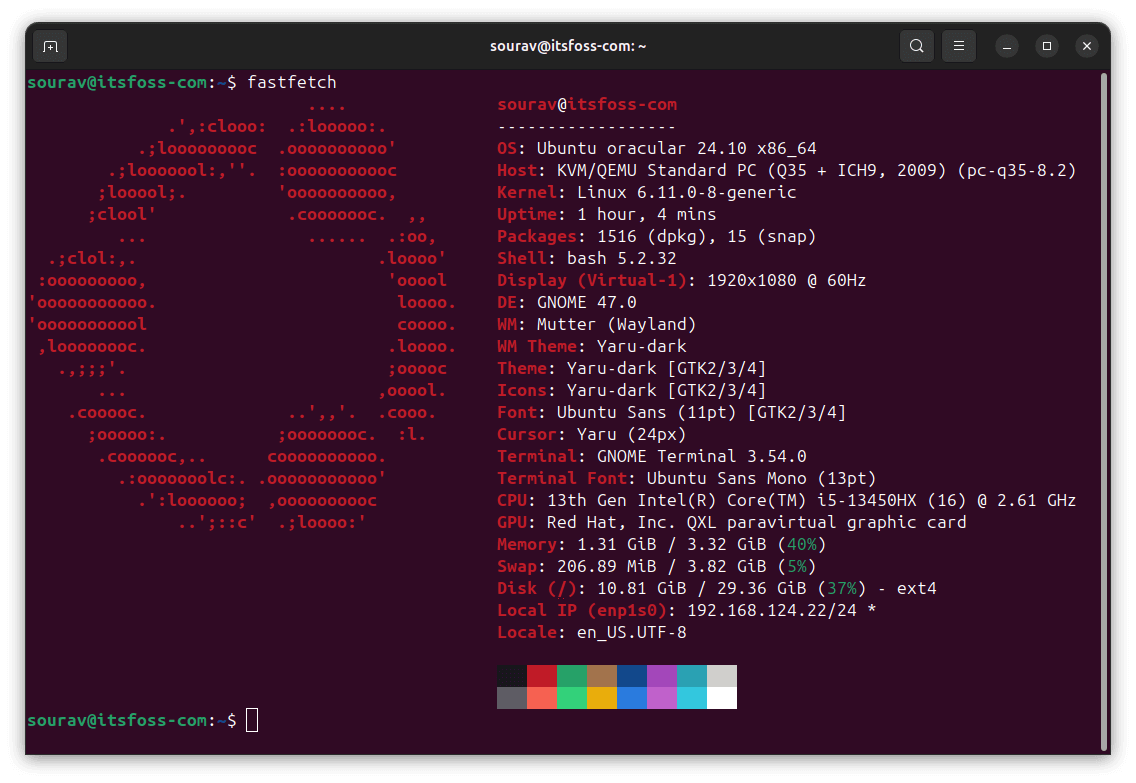
Task: Click the window title sourav@itsfoss-com
Action: (568, 44)
